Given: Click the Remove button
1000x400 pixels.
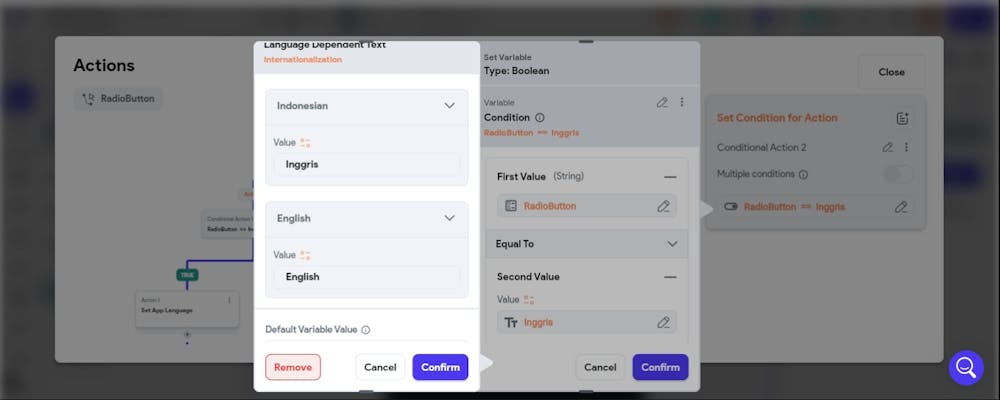Looking at the screenshot, I should (x=293, y=367).
